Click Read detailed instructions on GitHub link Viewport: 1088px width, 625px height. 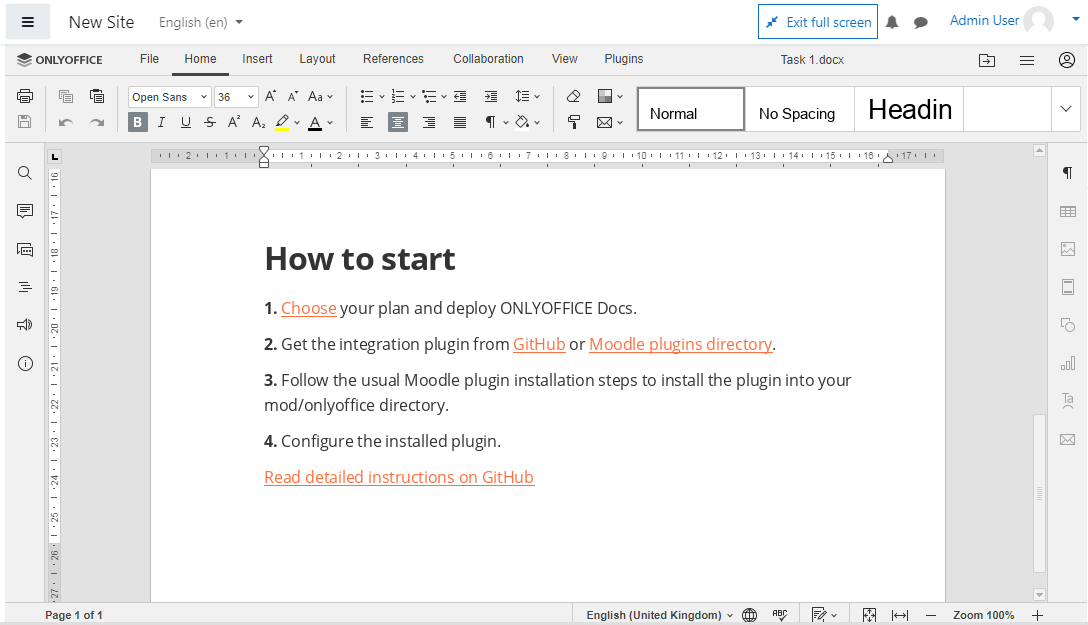399,477
